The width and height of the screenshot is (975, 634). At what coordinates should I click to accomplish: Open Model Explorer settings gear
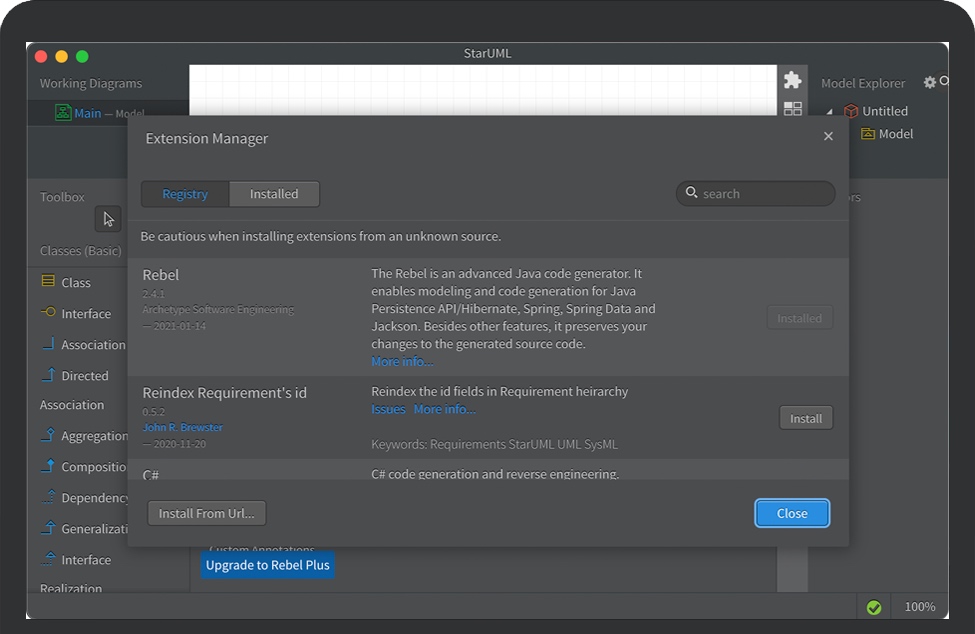click(929, 83)
